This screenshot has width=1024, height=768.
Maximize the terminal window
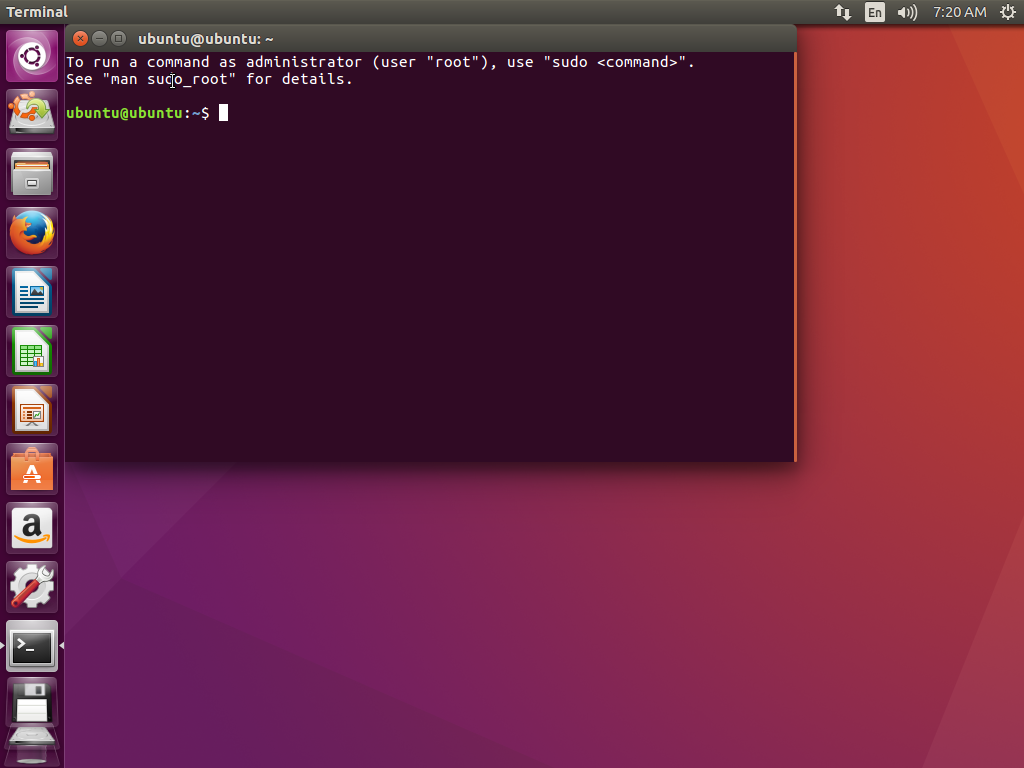tap(118, 39)
